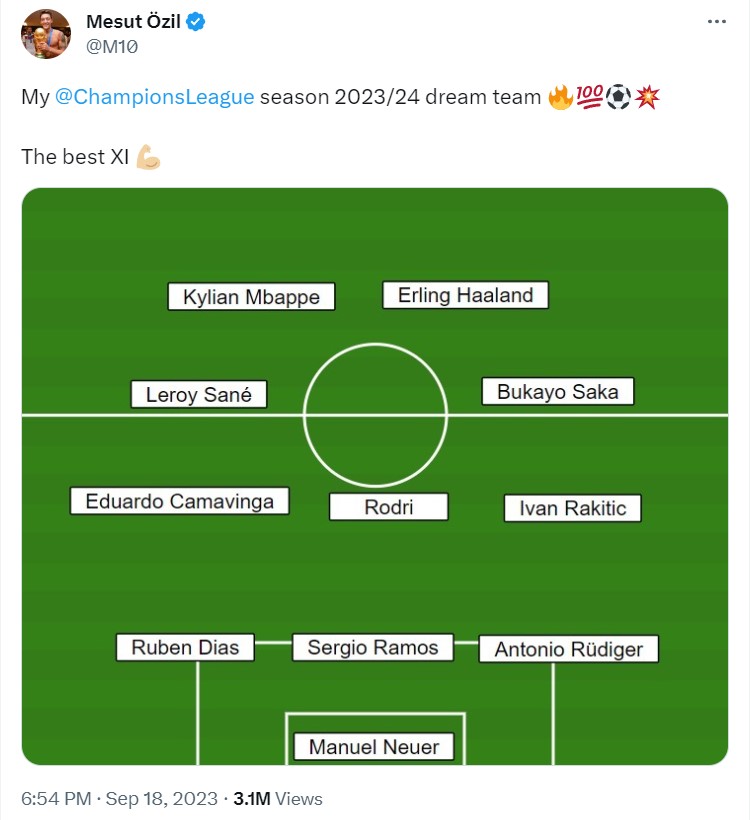The height and width of the screenshot is (820, 750).
Task: Click the Ivan Rakitic player label
Action: click(x=572, y=508)
